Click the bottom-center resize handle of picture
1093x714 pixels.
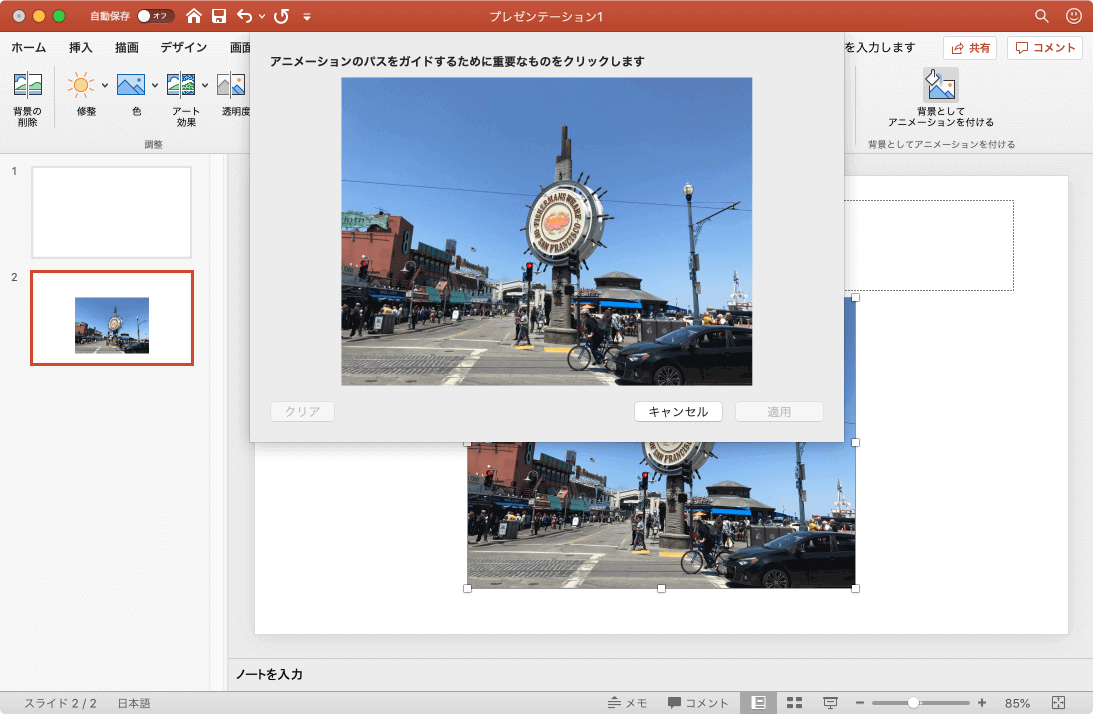coord(662,588)
